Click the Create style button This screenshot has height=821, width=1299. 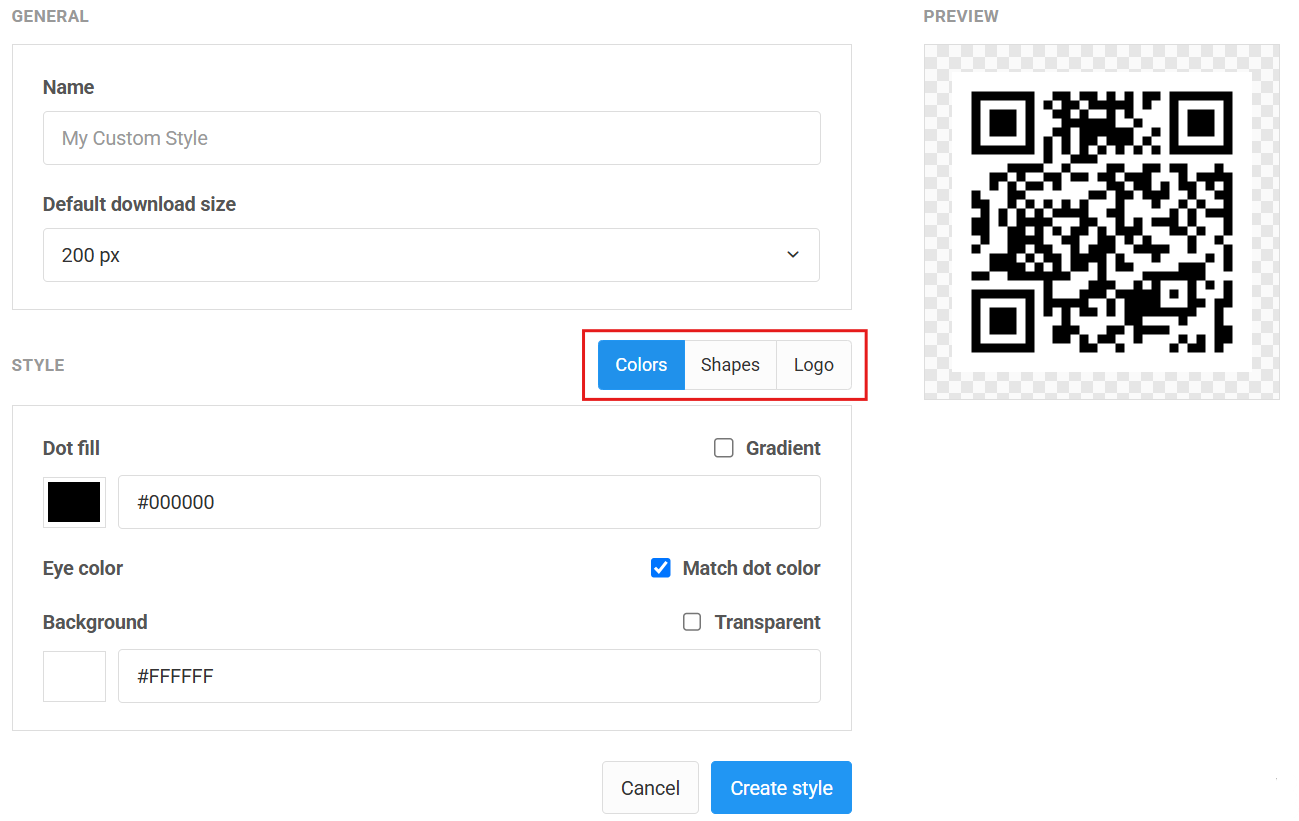(x=781, y=788)
